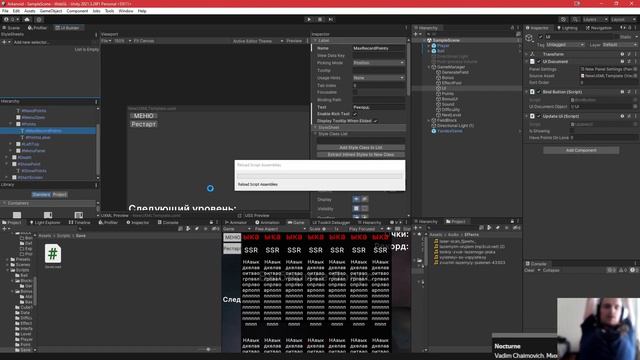Toggle the Enable Rich Text checkbox
Image resolution: width=640 pixels, height=360 pixels.
[355, 114]
